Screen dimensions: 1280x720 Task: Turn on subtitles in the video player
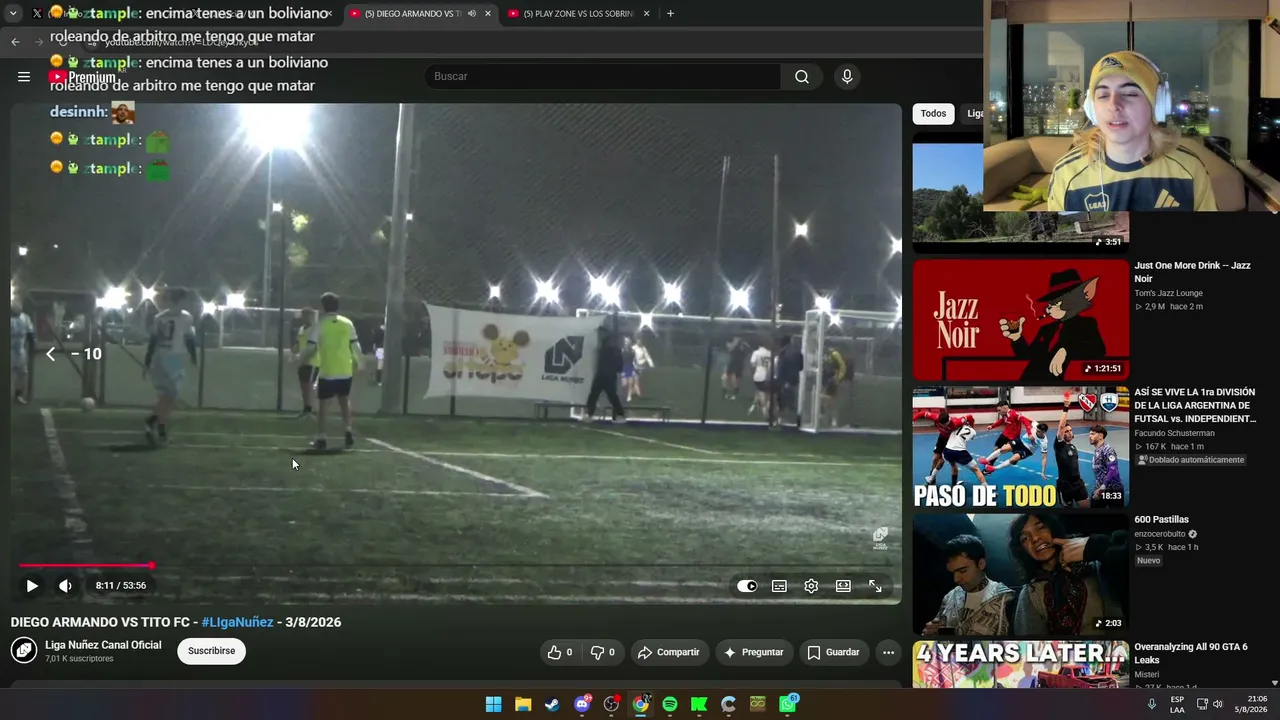click(779, 586)
